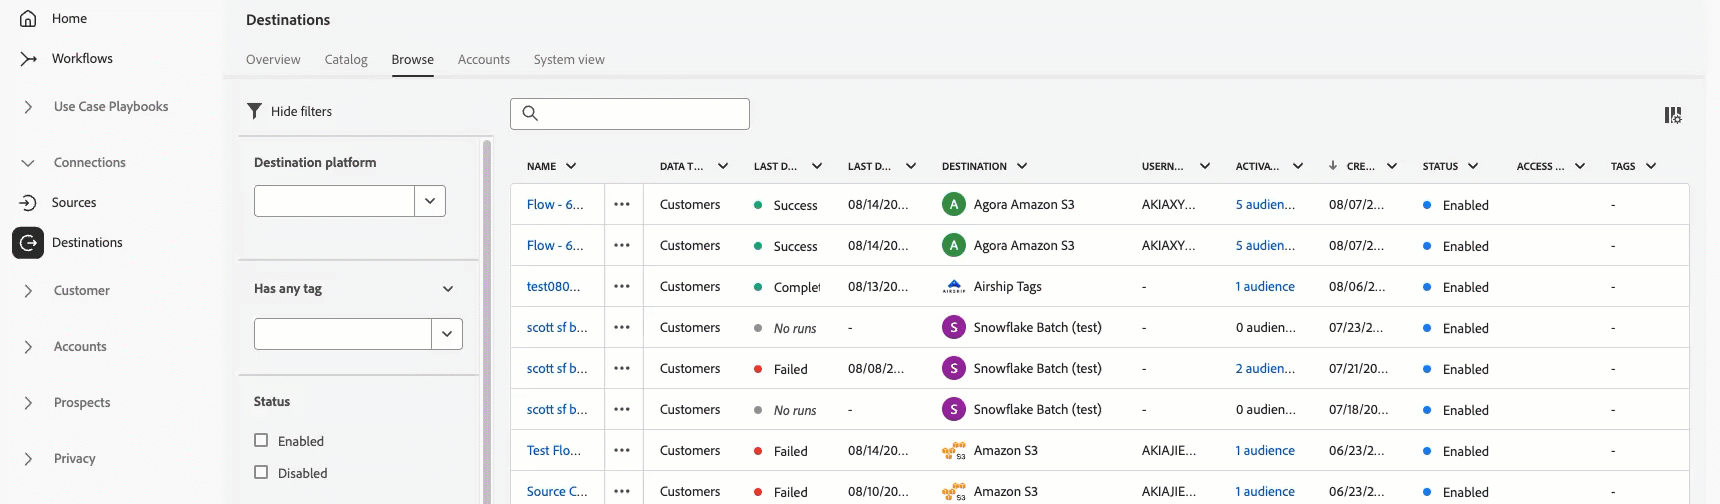The width and height of the screenshot is (1720, 504).
Task: Check the Disabled status checkbox
Action: 262,472
